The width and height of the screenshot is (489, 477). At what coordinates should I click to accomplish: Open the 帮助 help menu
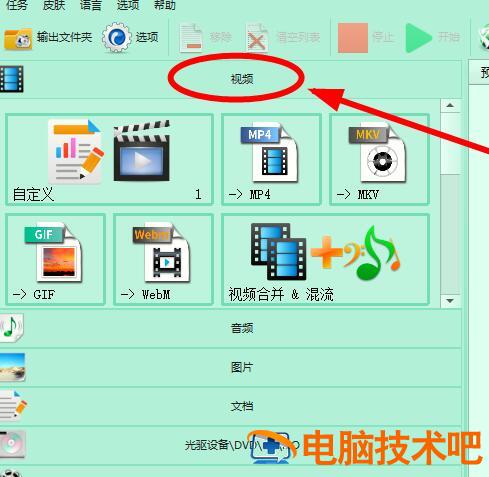pos(164,5)
